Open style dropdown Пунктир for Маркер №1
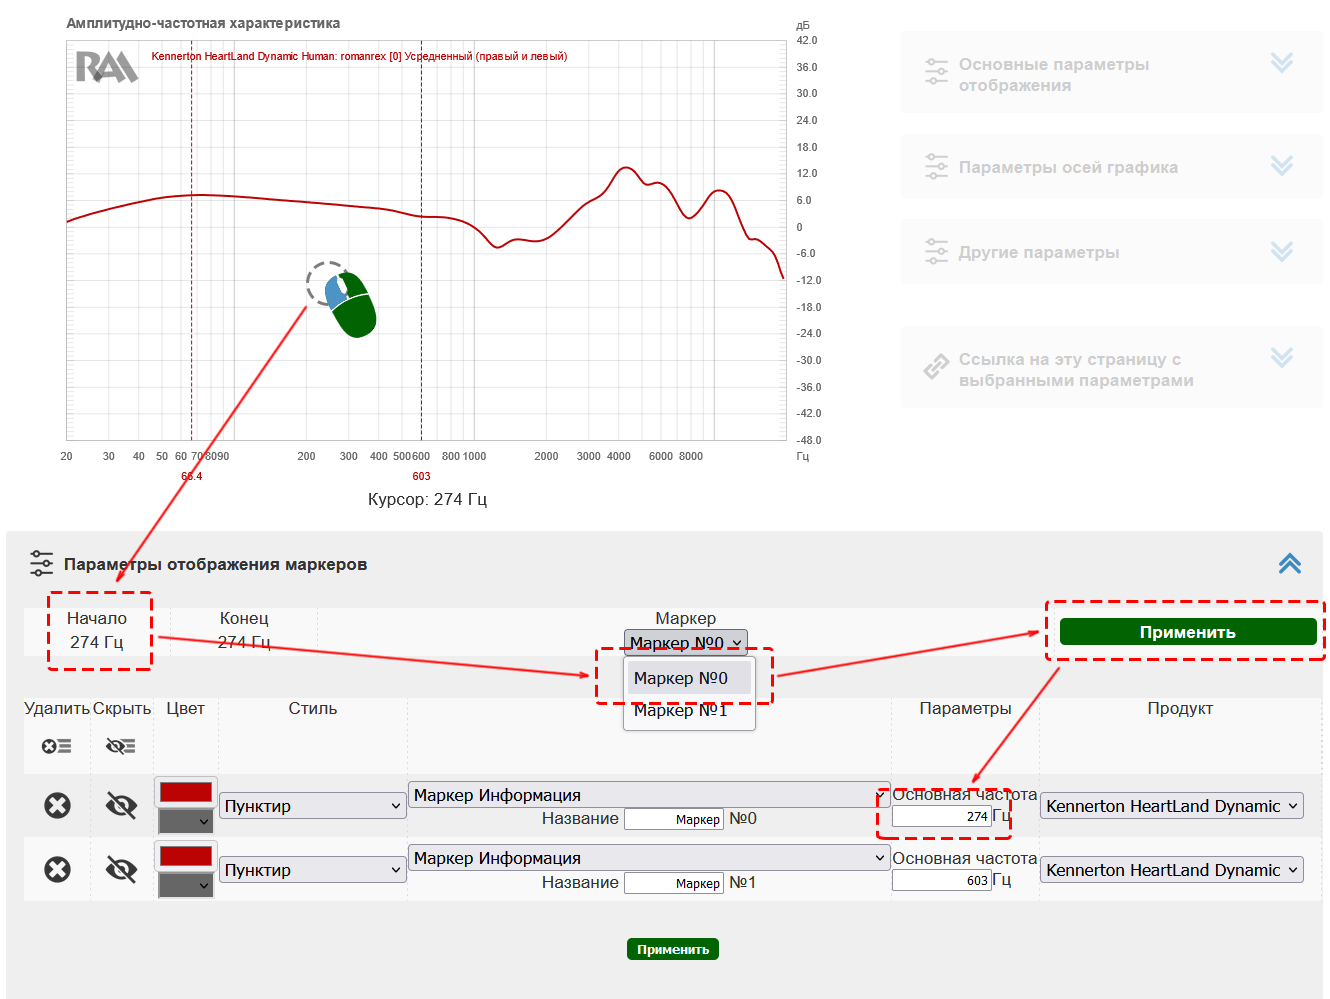 point(313,870)
